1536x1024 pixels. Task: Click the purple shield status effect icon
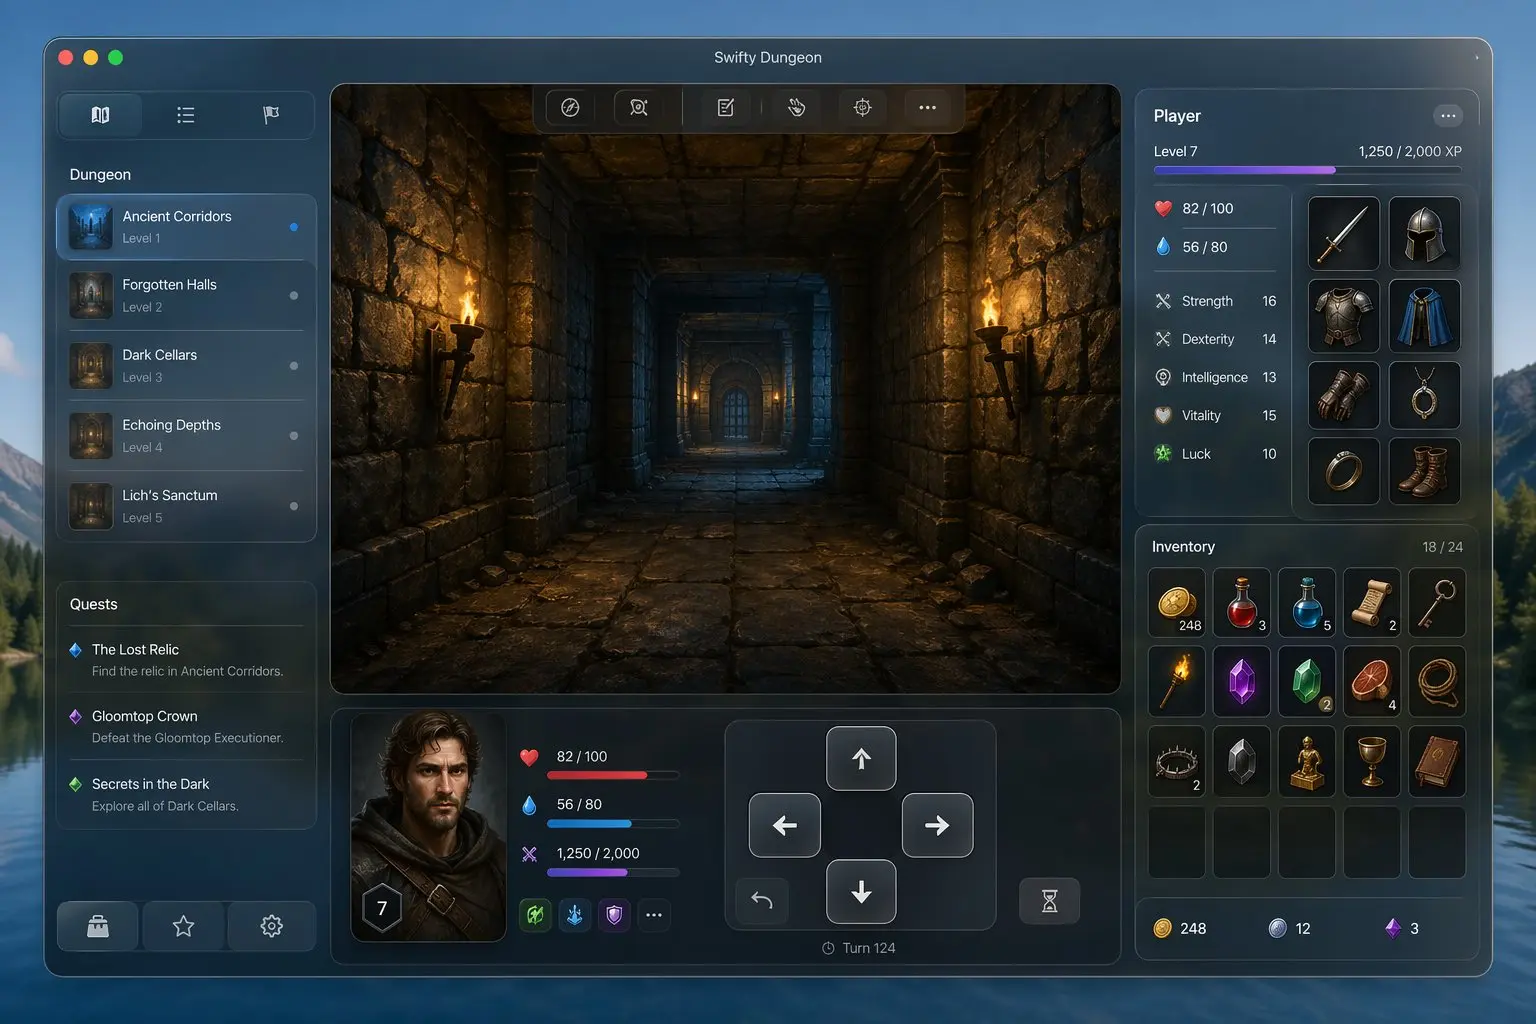click(x=614, y=915)
